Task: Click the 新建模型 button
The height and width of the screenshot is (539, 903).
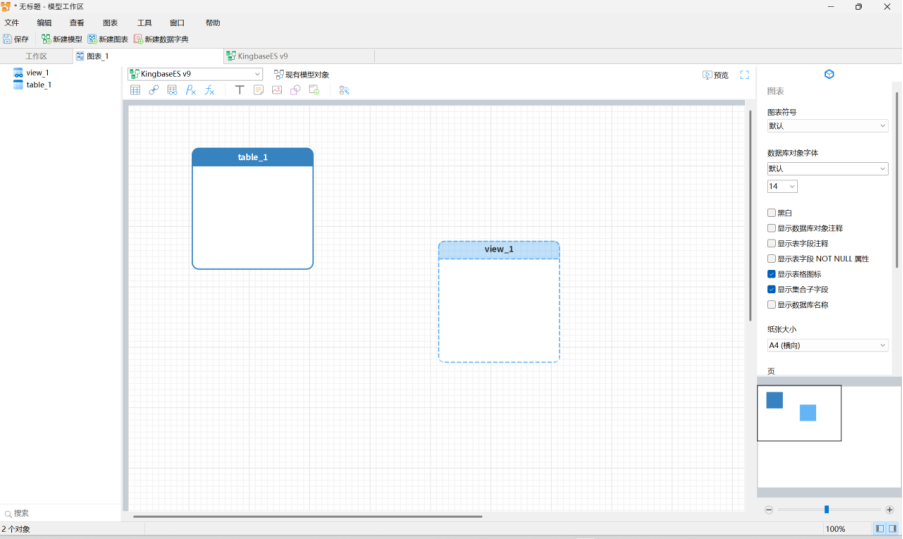Action: pyautogui.click(x=62, y=39)
